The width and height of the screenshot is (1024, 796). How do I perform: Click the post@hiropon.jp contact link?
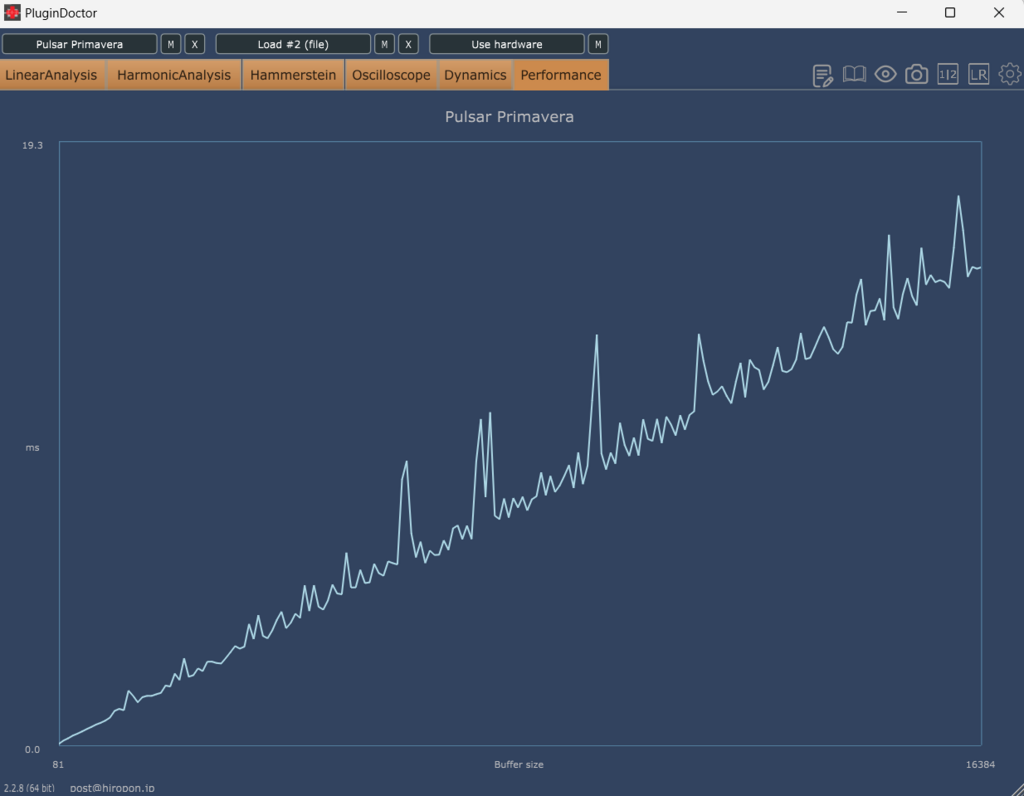112,788
